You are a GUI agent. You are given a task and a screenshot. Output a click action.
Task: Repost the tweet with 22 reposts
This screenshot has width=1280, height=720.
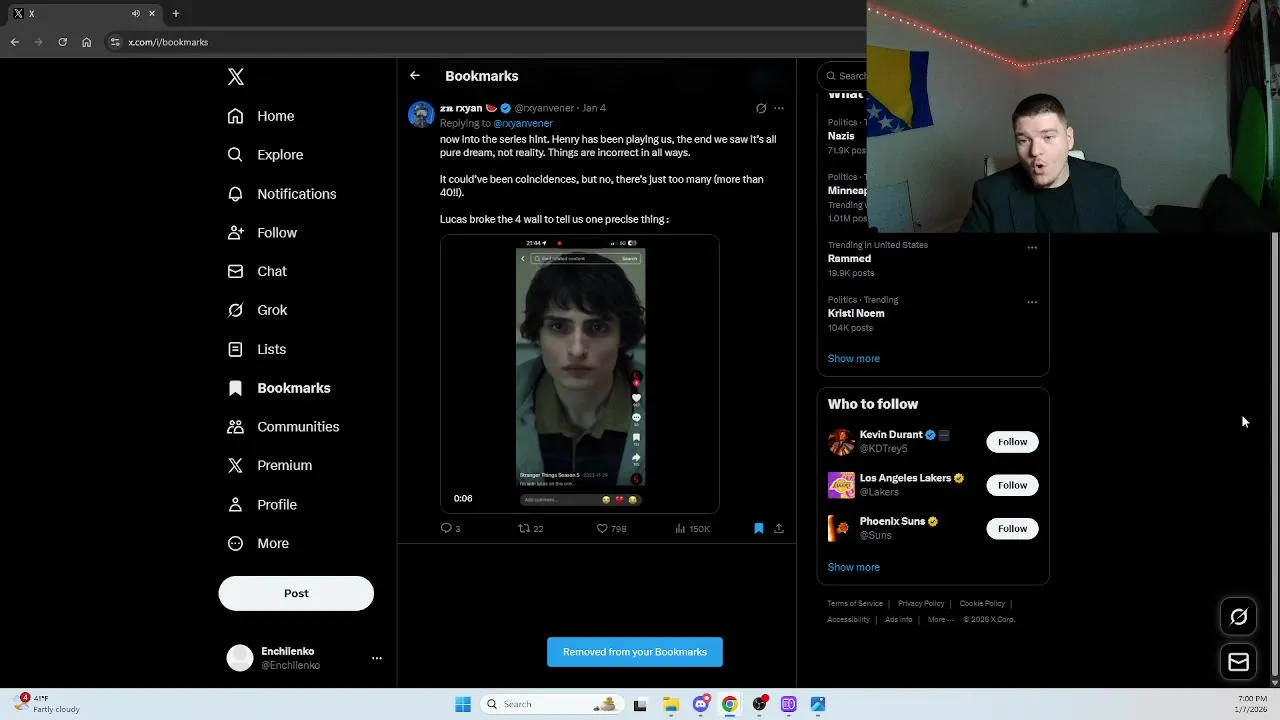(530, 528)
